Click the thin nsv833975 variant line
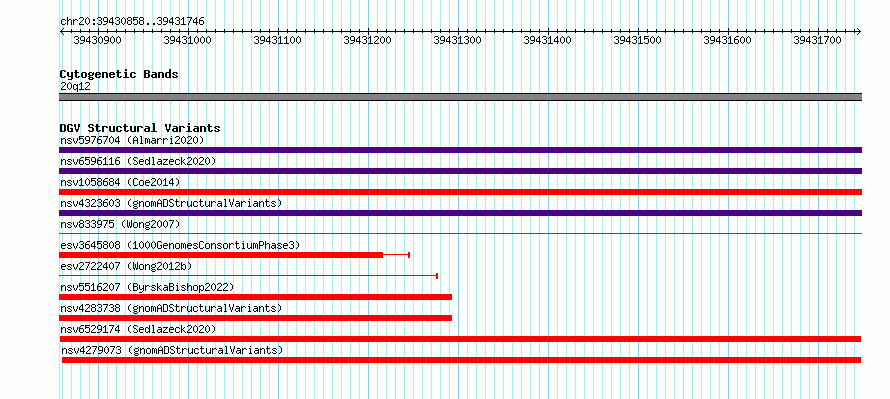This screenshot has height=399, width=890. pyautogui.click(x=460, y=233)
